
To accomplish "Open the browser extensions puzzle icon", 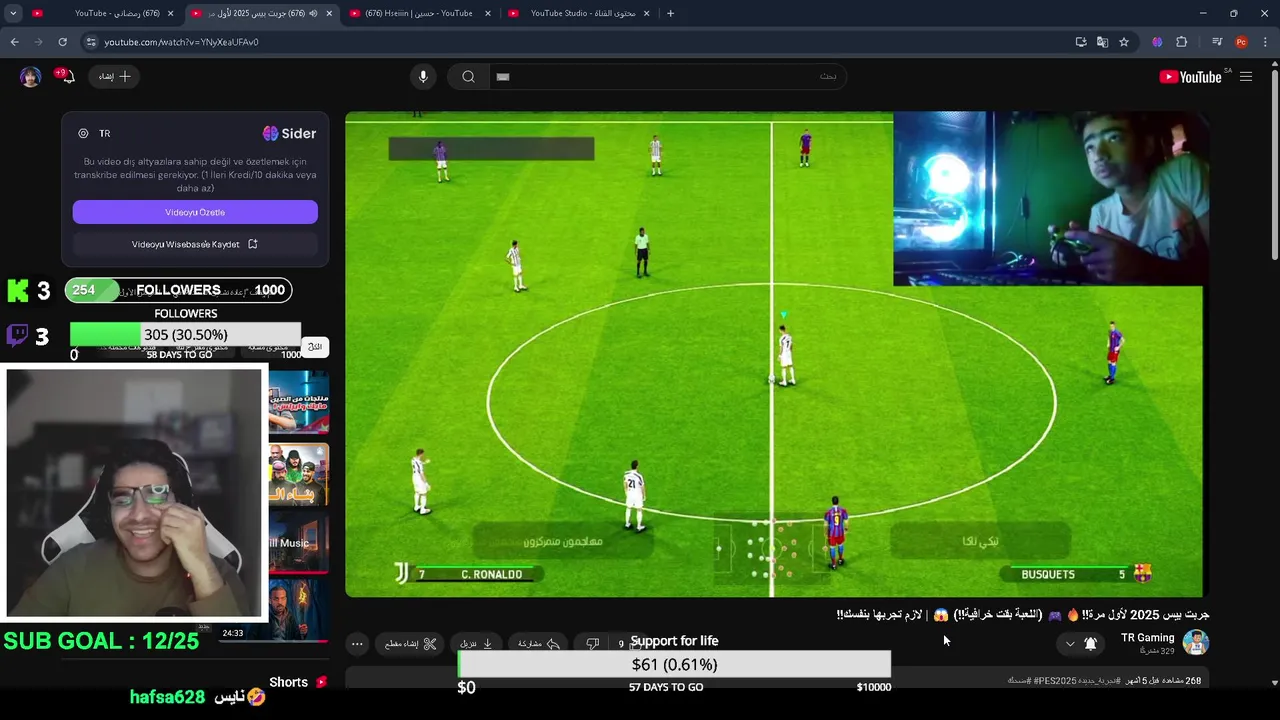I will pos(1181,42).
